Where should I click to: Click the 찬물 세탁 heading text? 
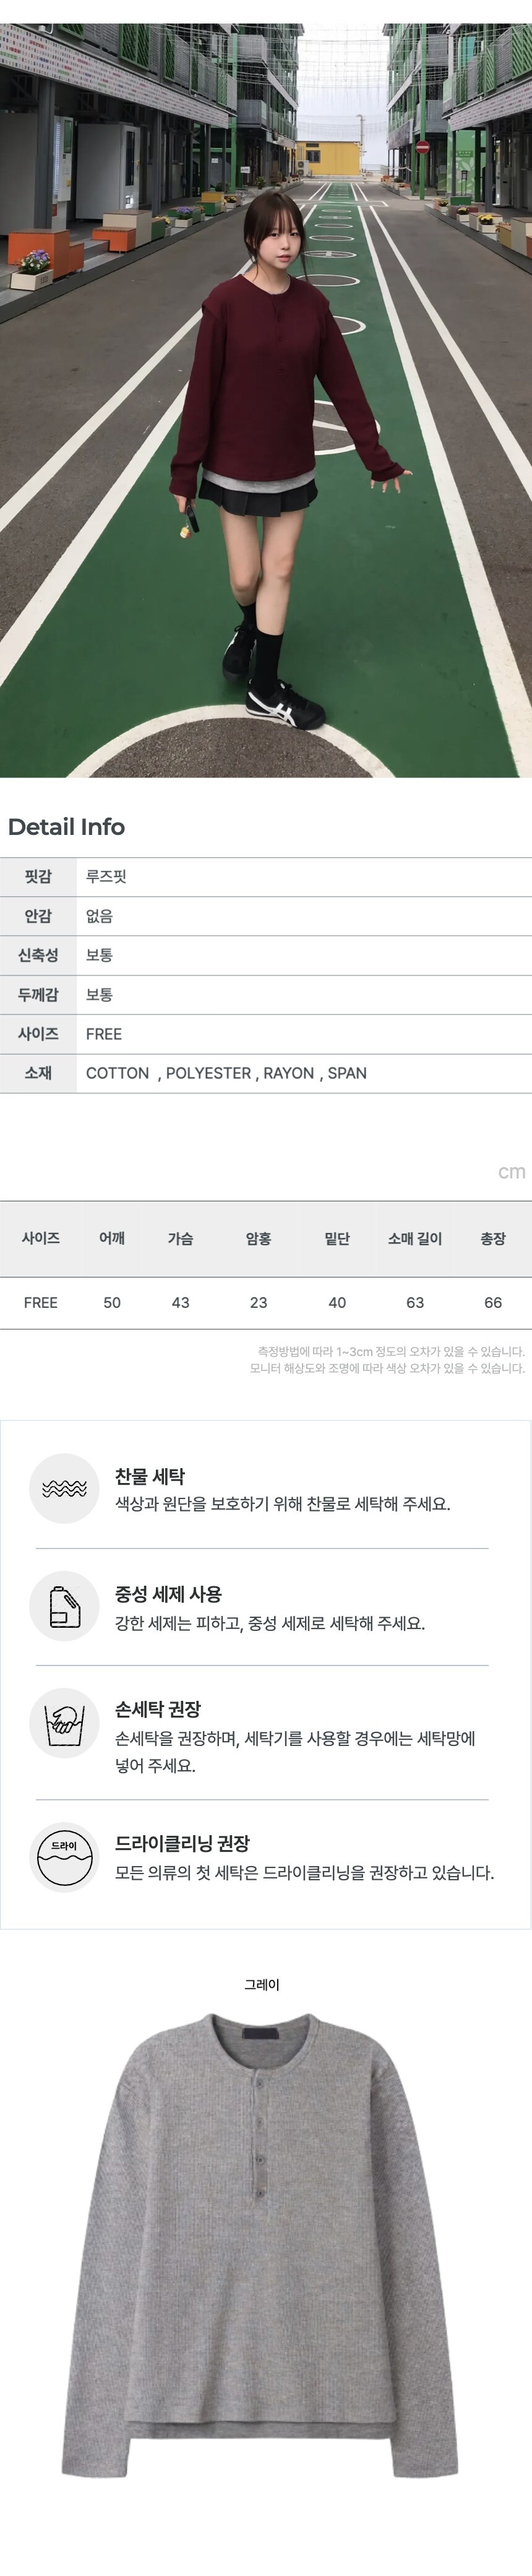(x=150, y=1476)
